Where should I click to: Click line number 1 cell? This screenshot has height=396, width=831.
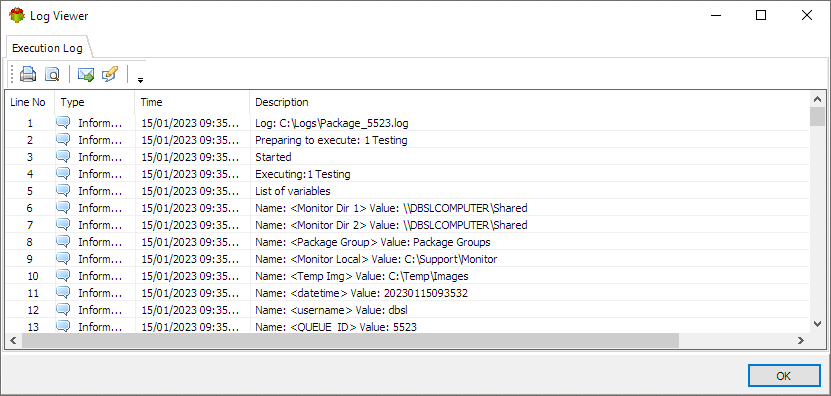(30, 123)
